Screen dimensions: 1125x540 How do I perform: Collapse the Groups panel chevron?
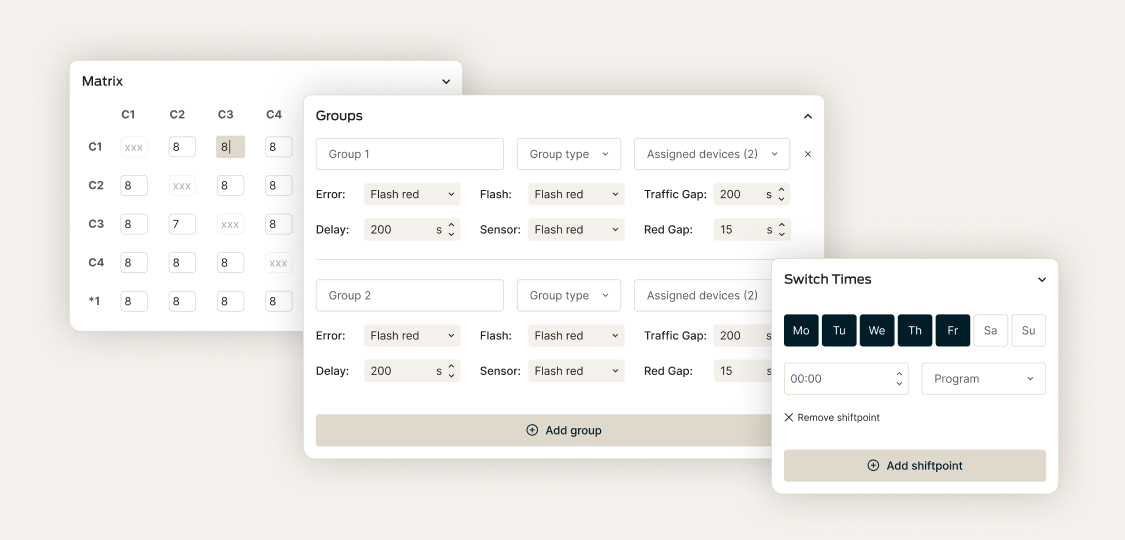click(x=808, y=116)
